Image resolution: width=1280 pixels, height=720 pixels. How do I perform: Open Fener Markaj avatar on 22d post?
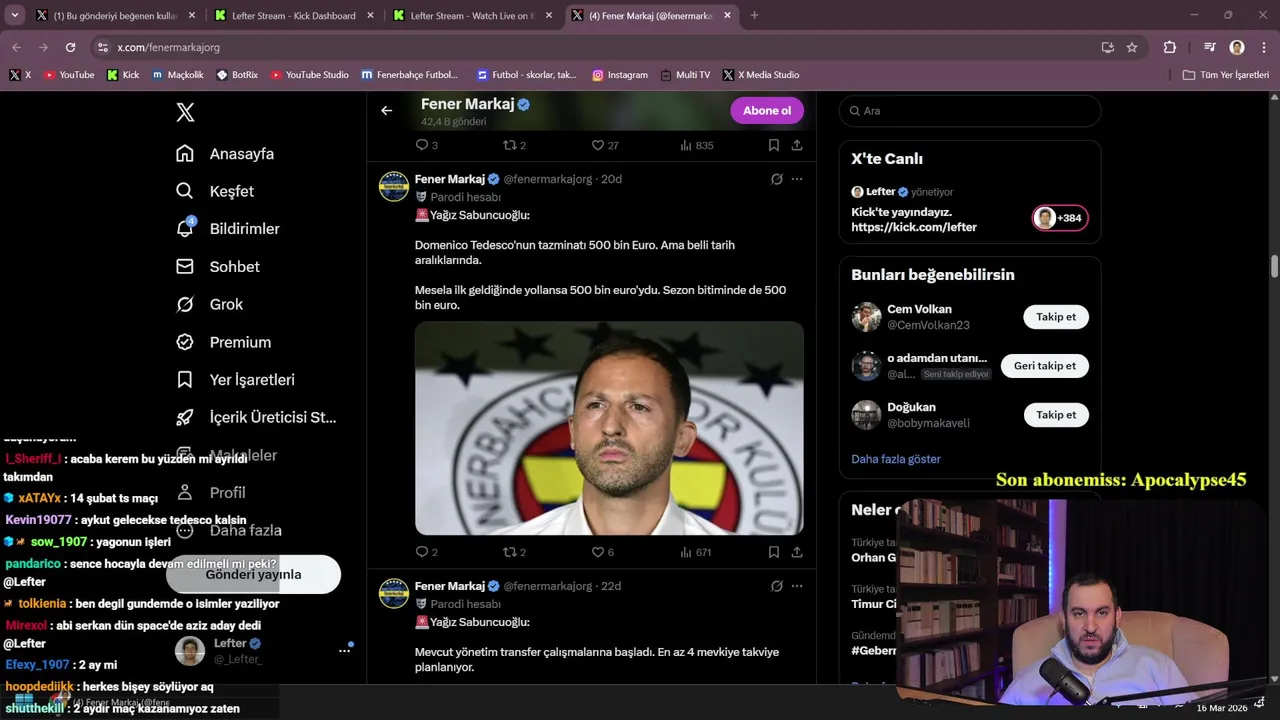tap(394, 593)
